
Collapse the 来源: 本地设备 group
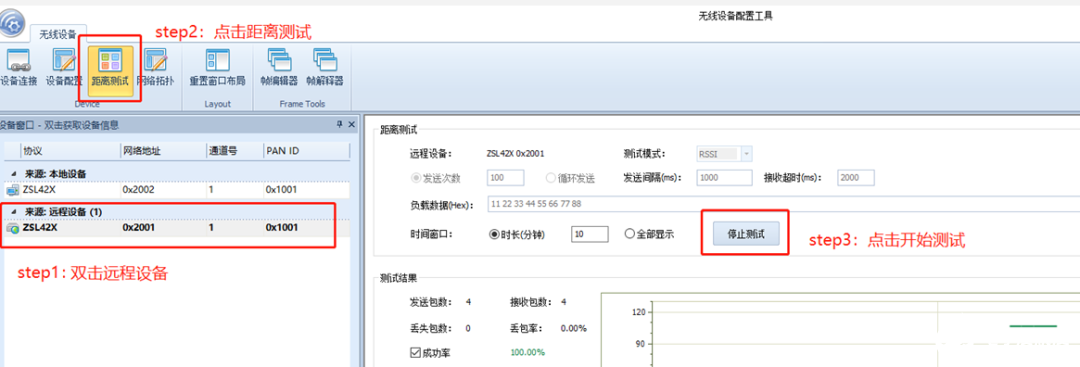(14, 174)
